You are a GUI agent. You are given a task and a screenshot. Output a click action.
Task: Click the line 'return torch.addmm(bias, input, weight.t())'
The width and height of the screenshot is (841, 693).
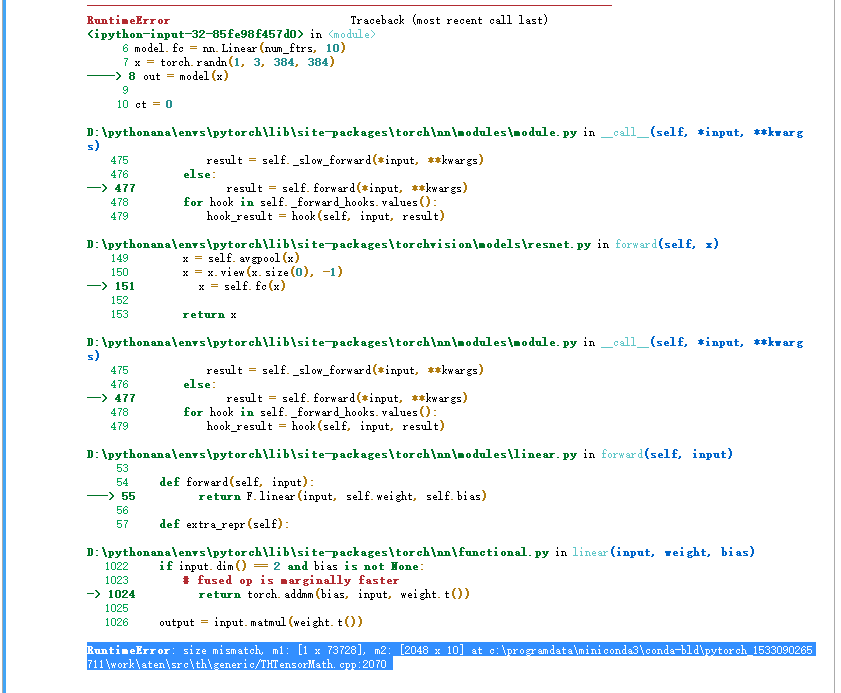click(x=333, y=594)
